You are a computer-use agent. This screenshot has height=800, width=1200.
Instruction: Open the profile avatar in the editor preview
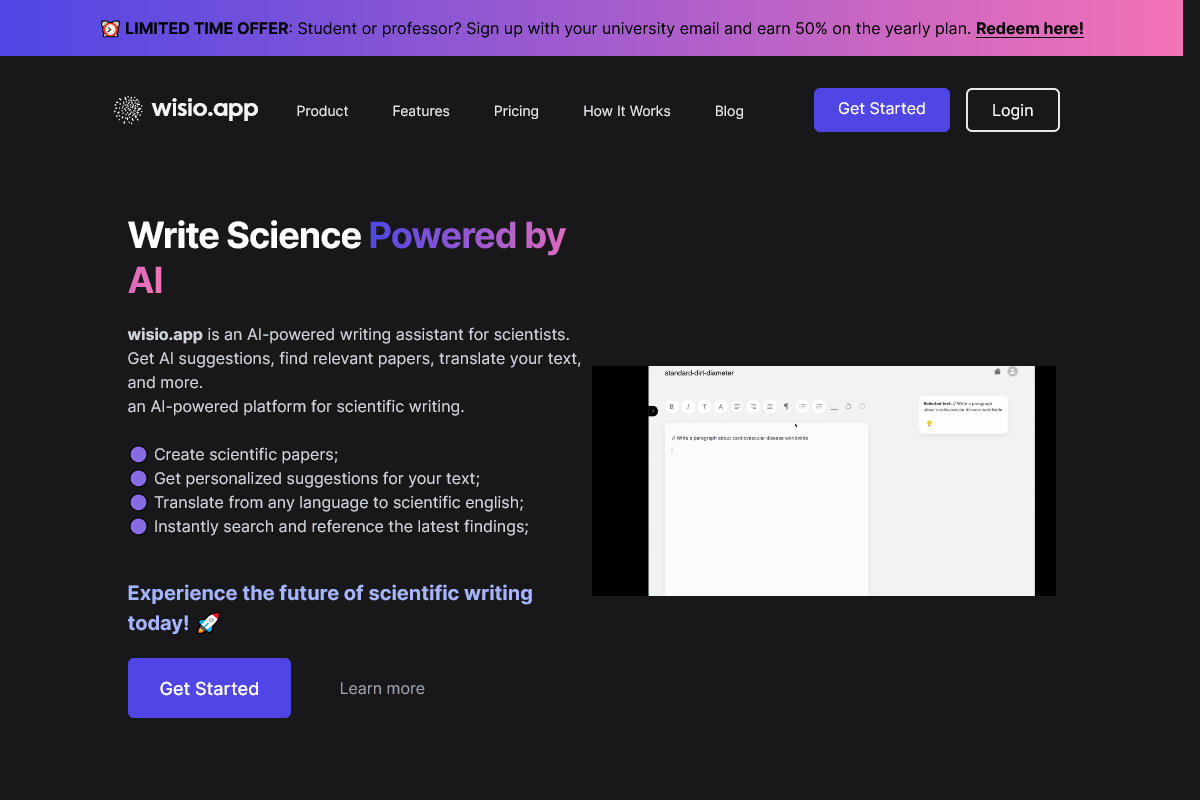coord(1012,371)
